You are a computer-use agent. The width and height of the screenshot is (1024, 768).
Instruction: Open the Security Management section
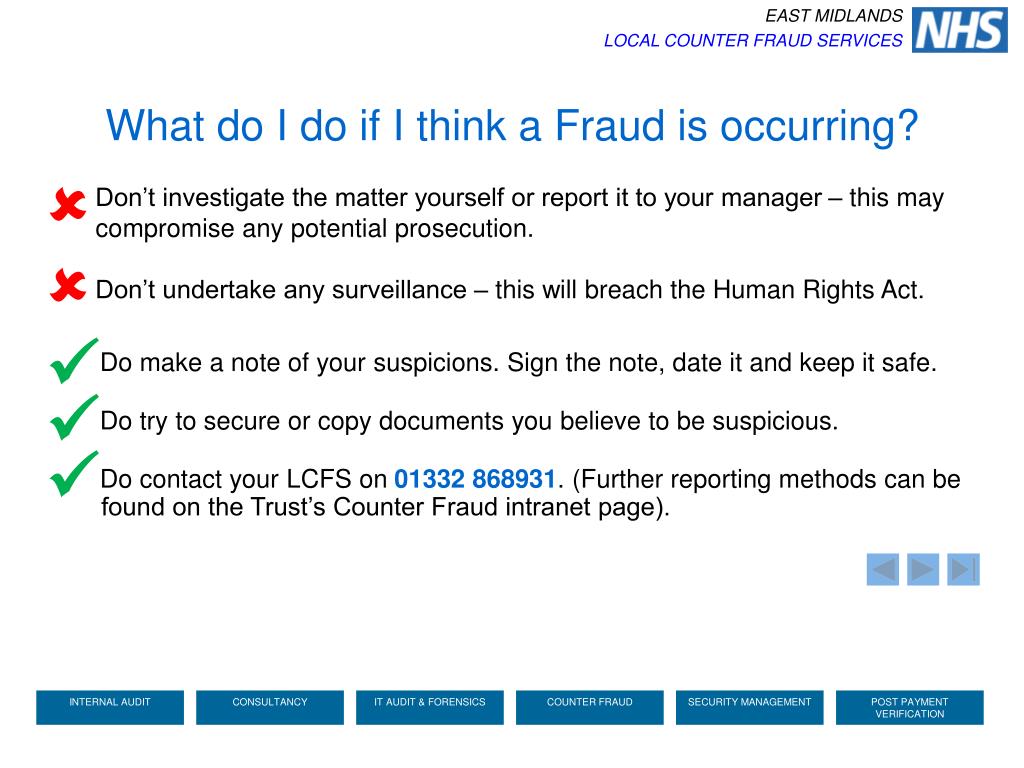point(750,707)
